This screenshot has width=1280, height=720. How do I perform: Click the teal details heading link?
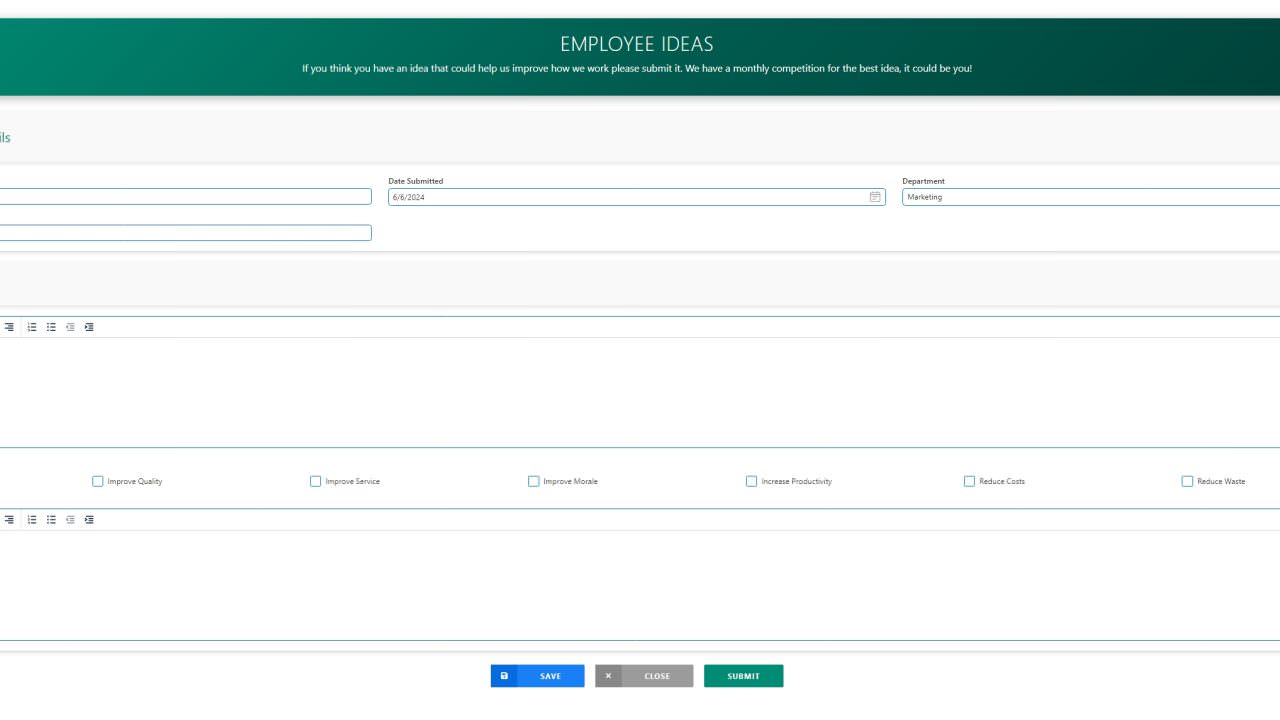tap(5, 137)
